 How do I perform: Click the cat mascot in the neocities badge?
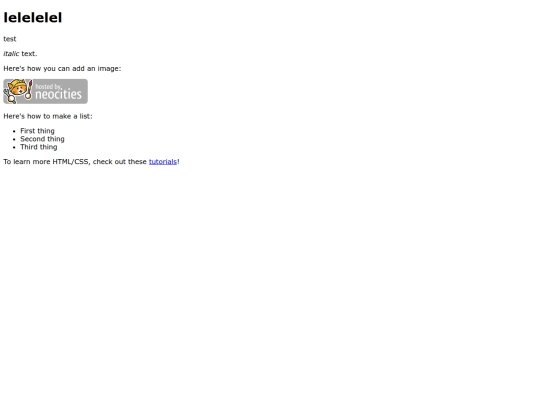coord(16,91)
